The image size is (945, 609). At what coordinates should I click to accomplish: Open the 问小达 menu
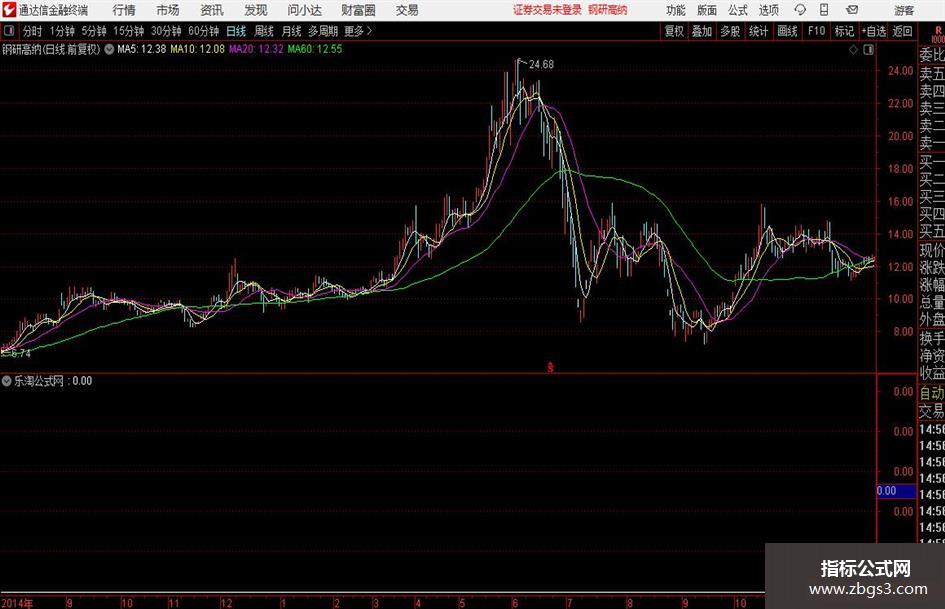304,10
